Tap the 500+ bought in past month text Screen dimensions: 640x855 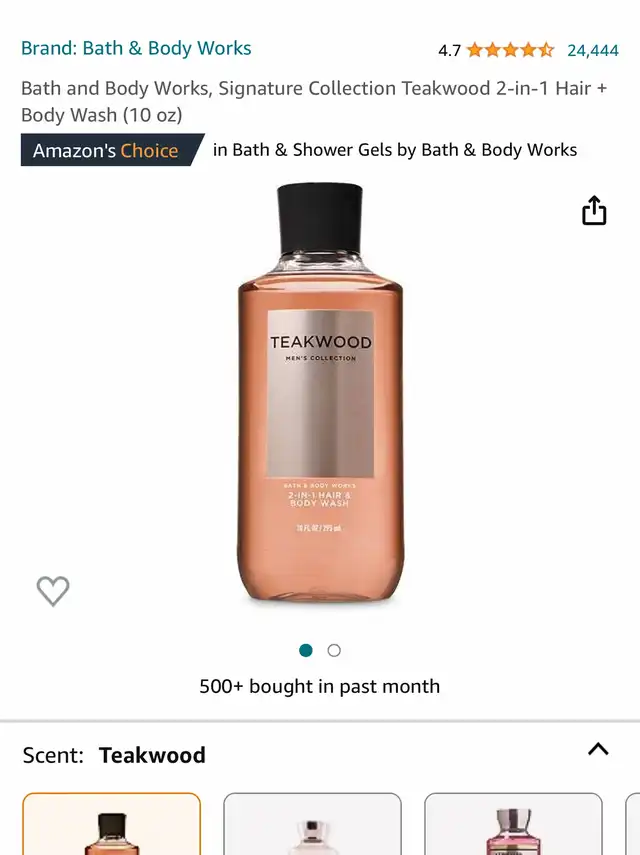(x=319, y=686)
